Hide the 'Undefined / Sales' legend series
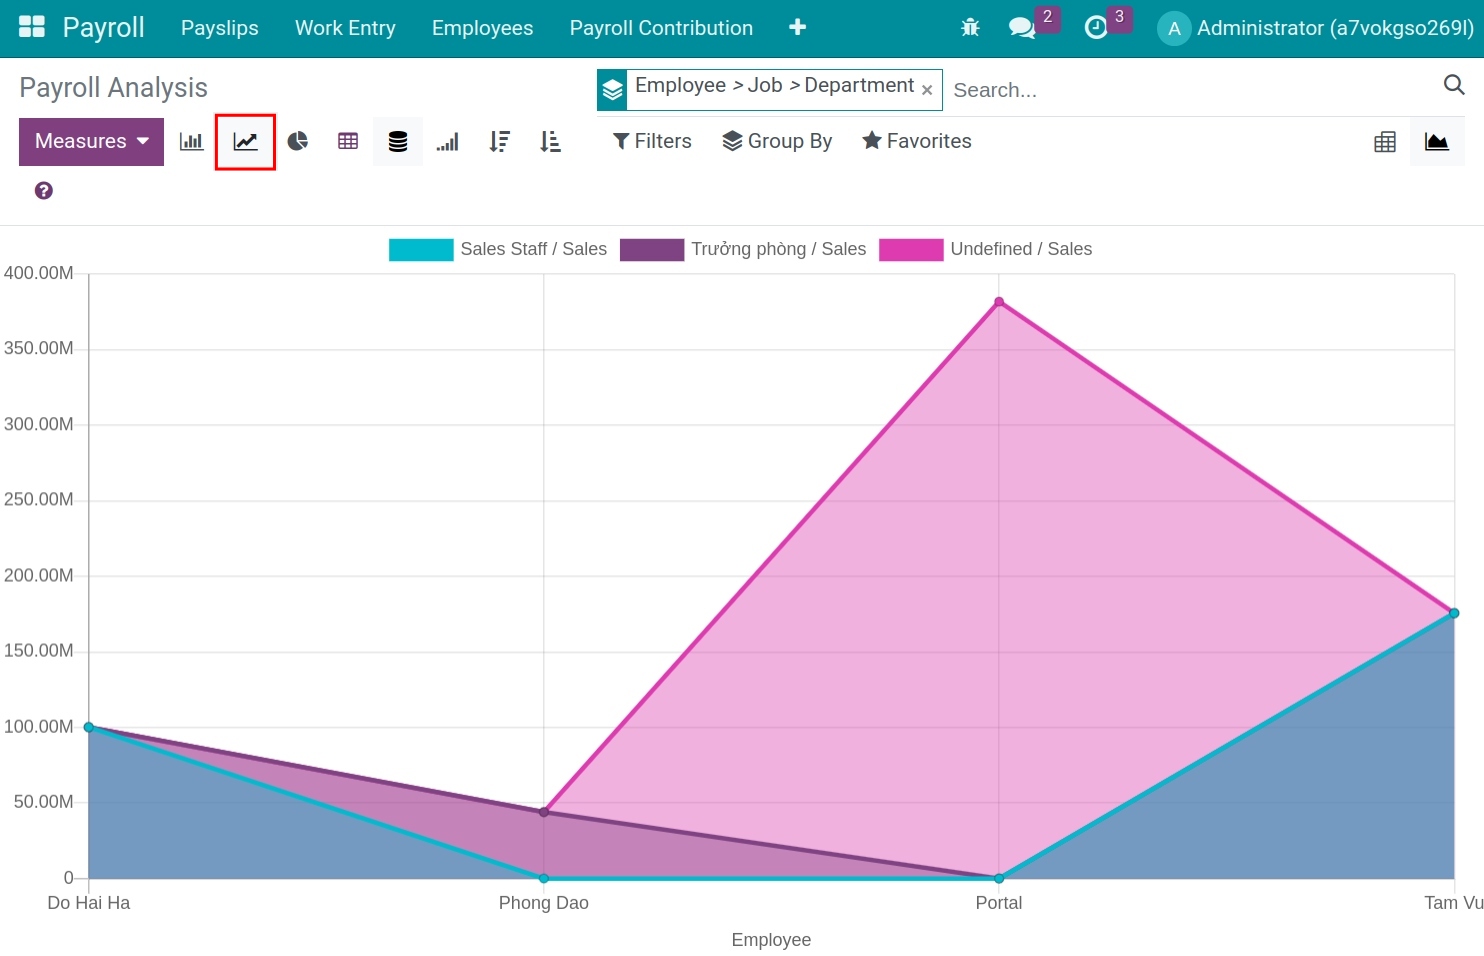The height and width of the screenshot is (956, 1484). [1021, 249]
